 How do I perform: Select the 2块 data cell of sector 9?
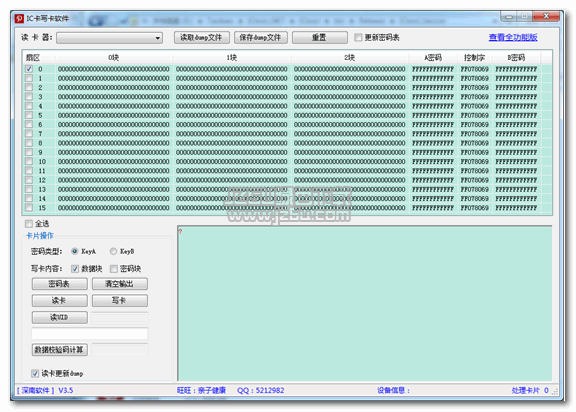[349, 152]
